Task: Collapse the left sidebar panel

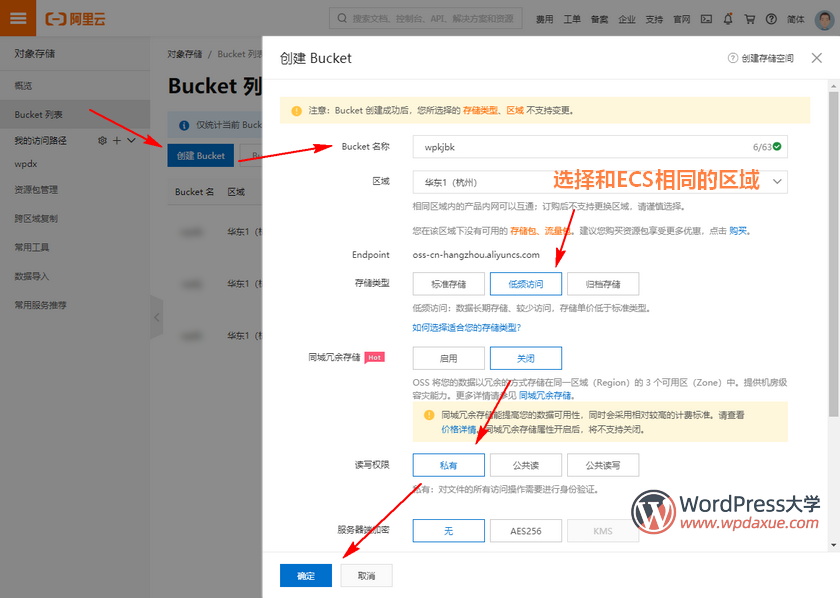Action: point(156,318)
